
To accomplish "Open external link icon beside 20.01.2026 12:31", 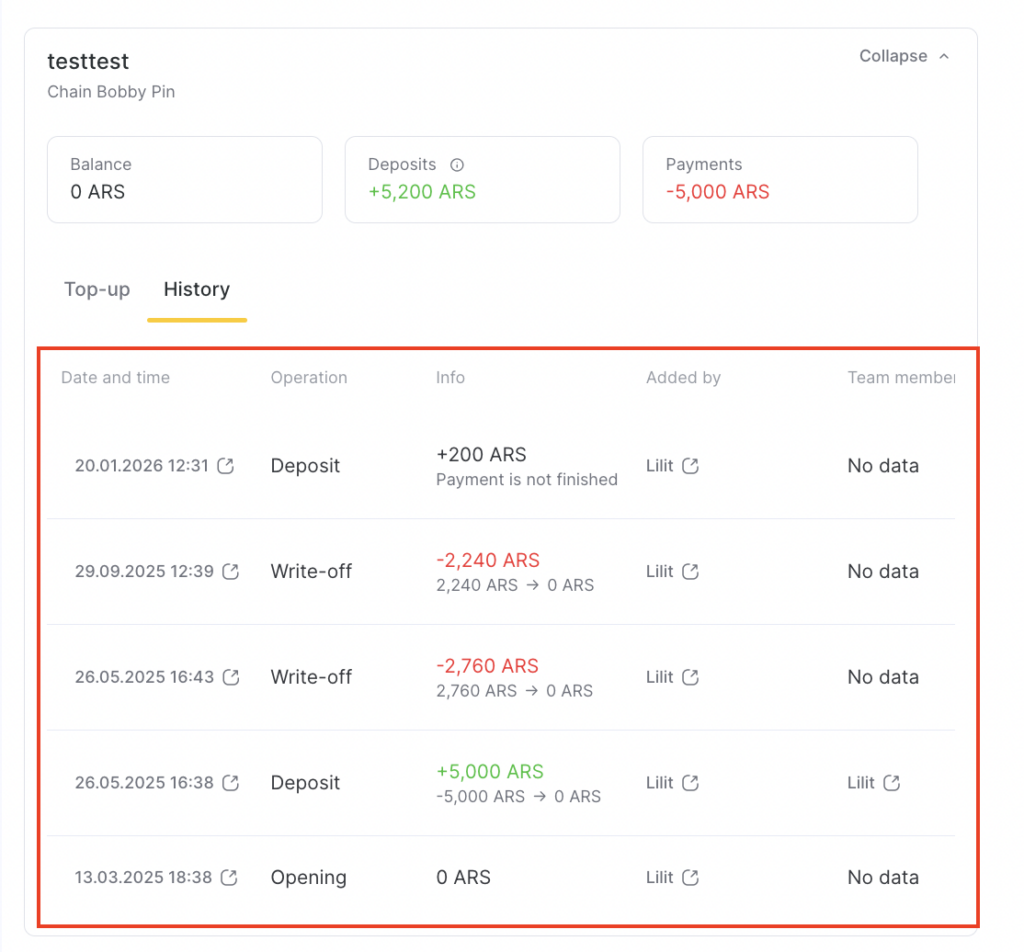I will coord(226,466).
